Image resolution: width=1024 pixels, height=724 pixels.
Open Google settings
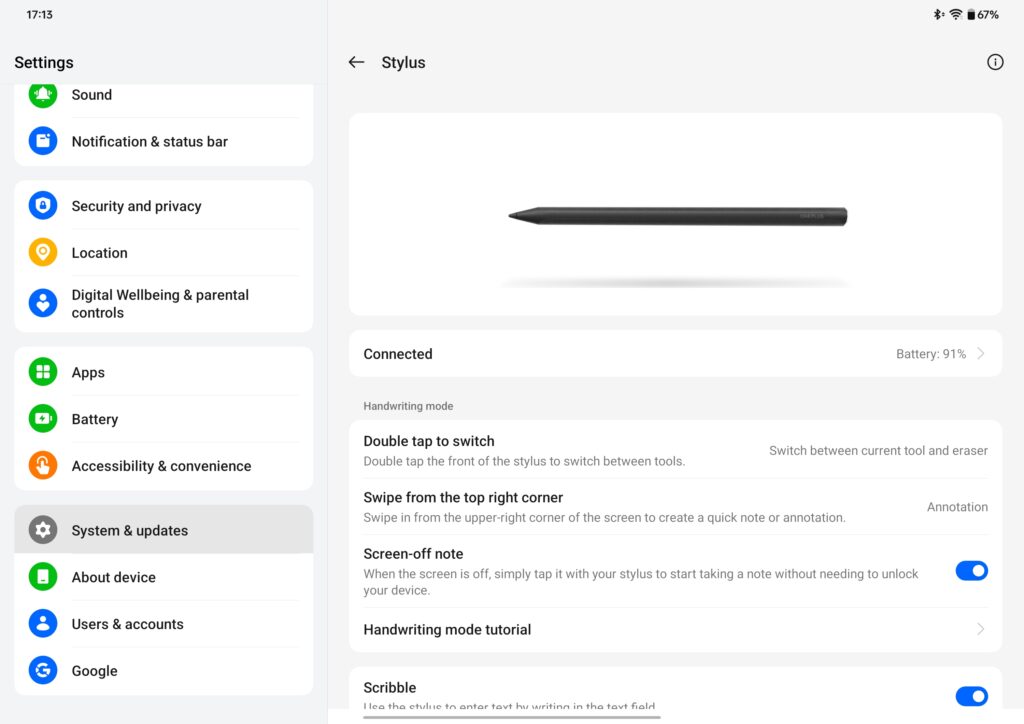163,670
